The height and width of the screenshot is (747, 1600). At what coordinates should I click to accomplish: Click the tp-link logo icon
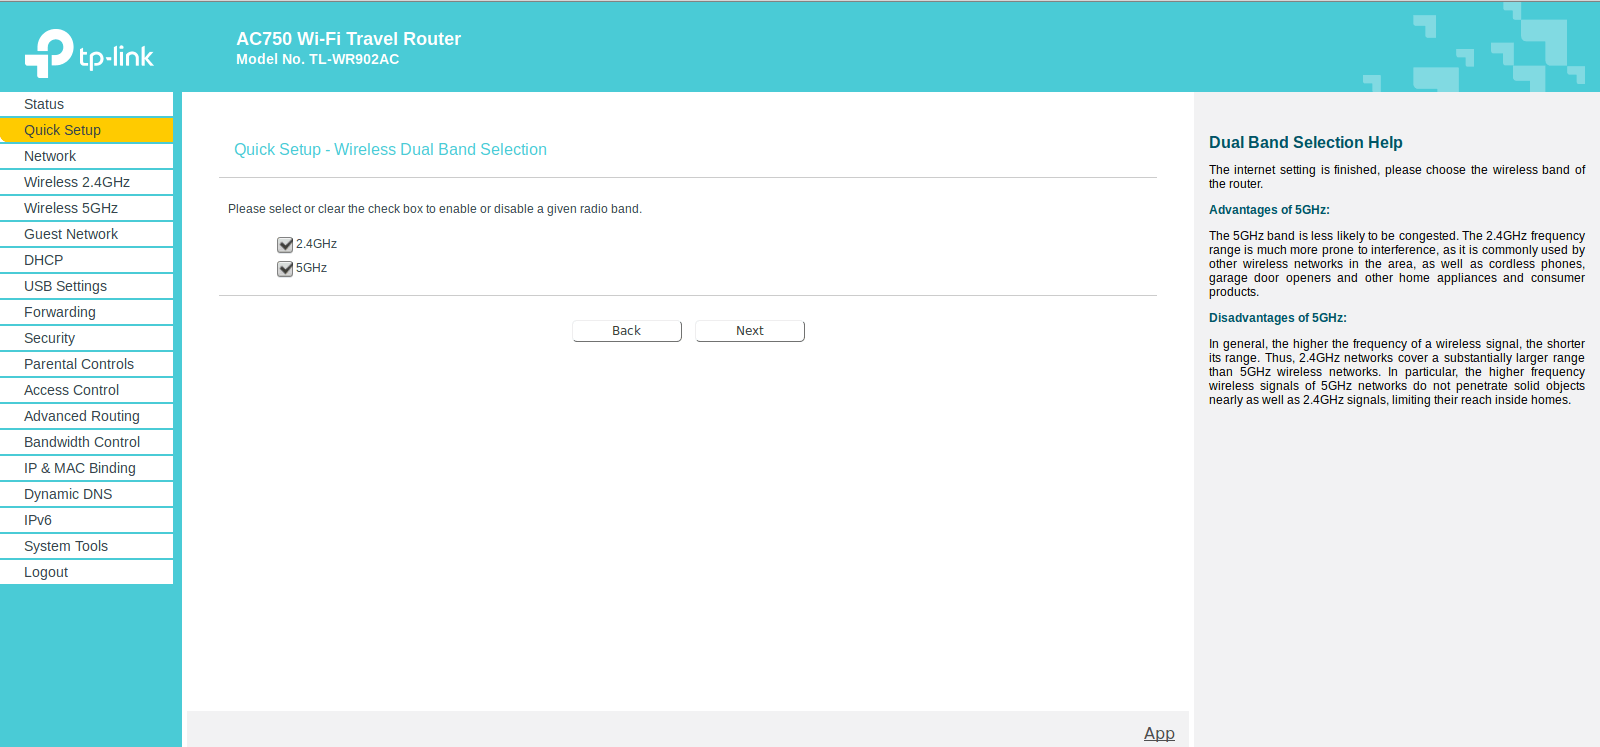pos(50,53)
